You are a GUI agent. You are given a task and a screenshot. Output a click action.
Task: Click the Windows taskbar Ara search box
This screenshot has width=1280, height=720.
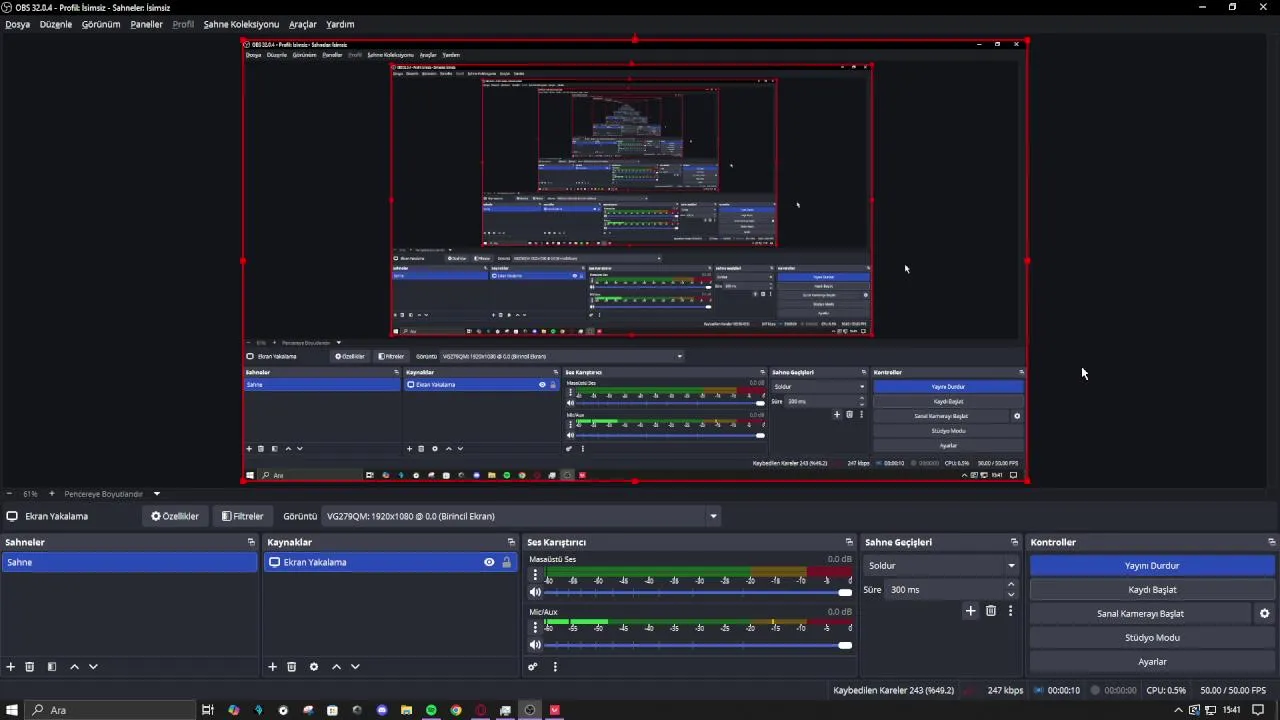click(112, 710)
